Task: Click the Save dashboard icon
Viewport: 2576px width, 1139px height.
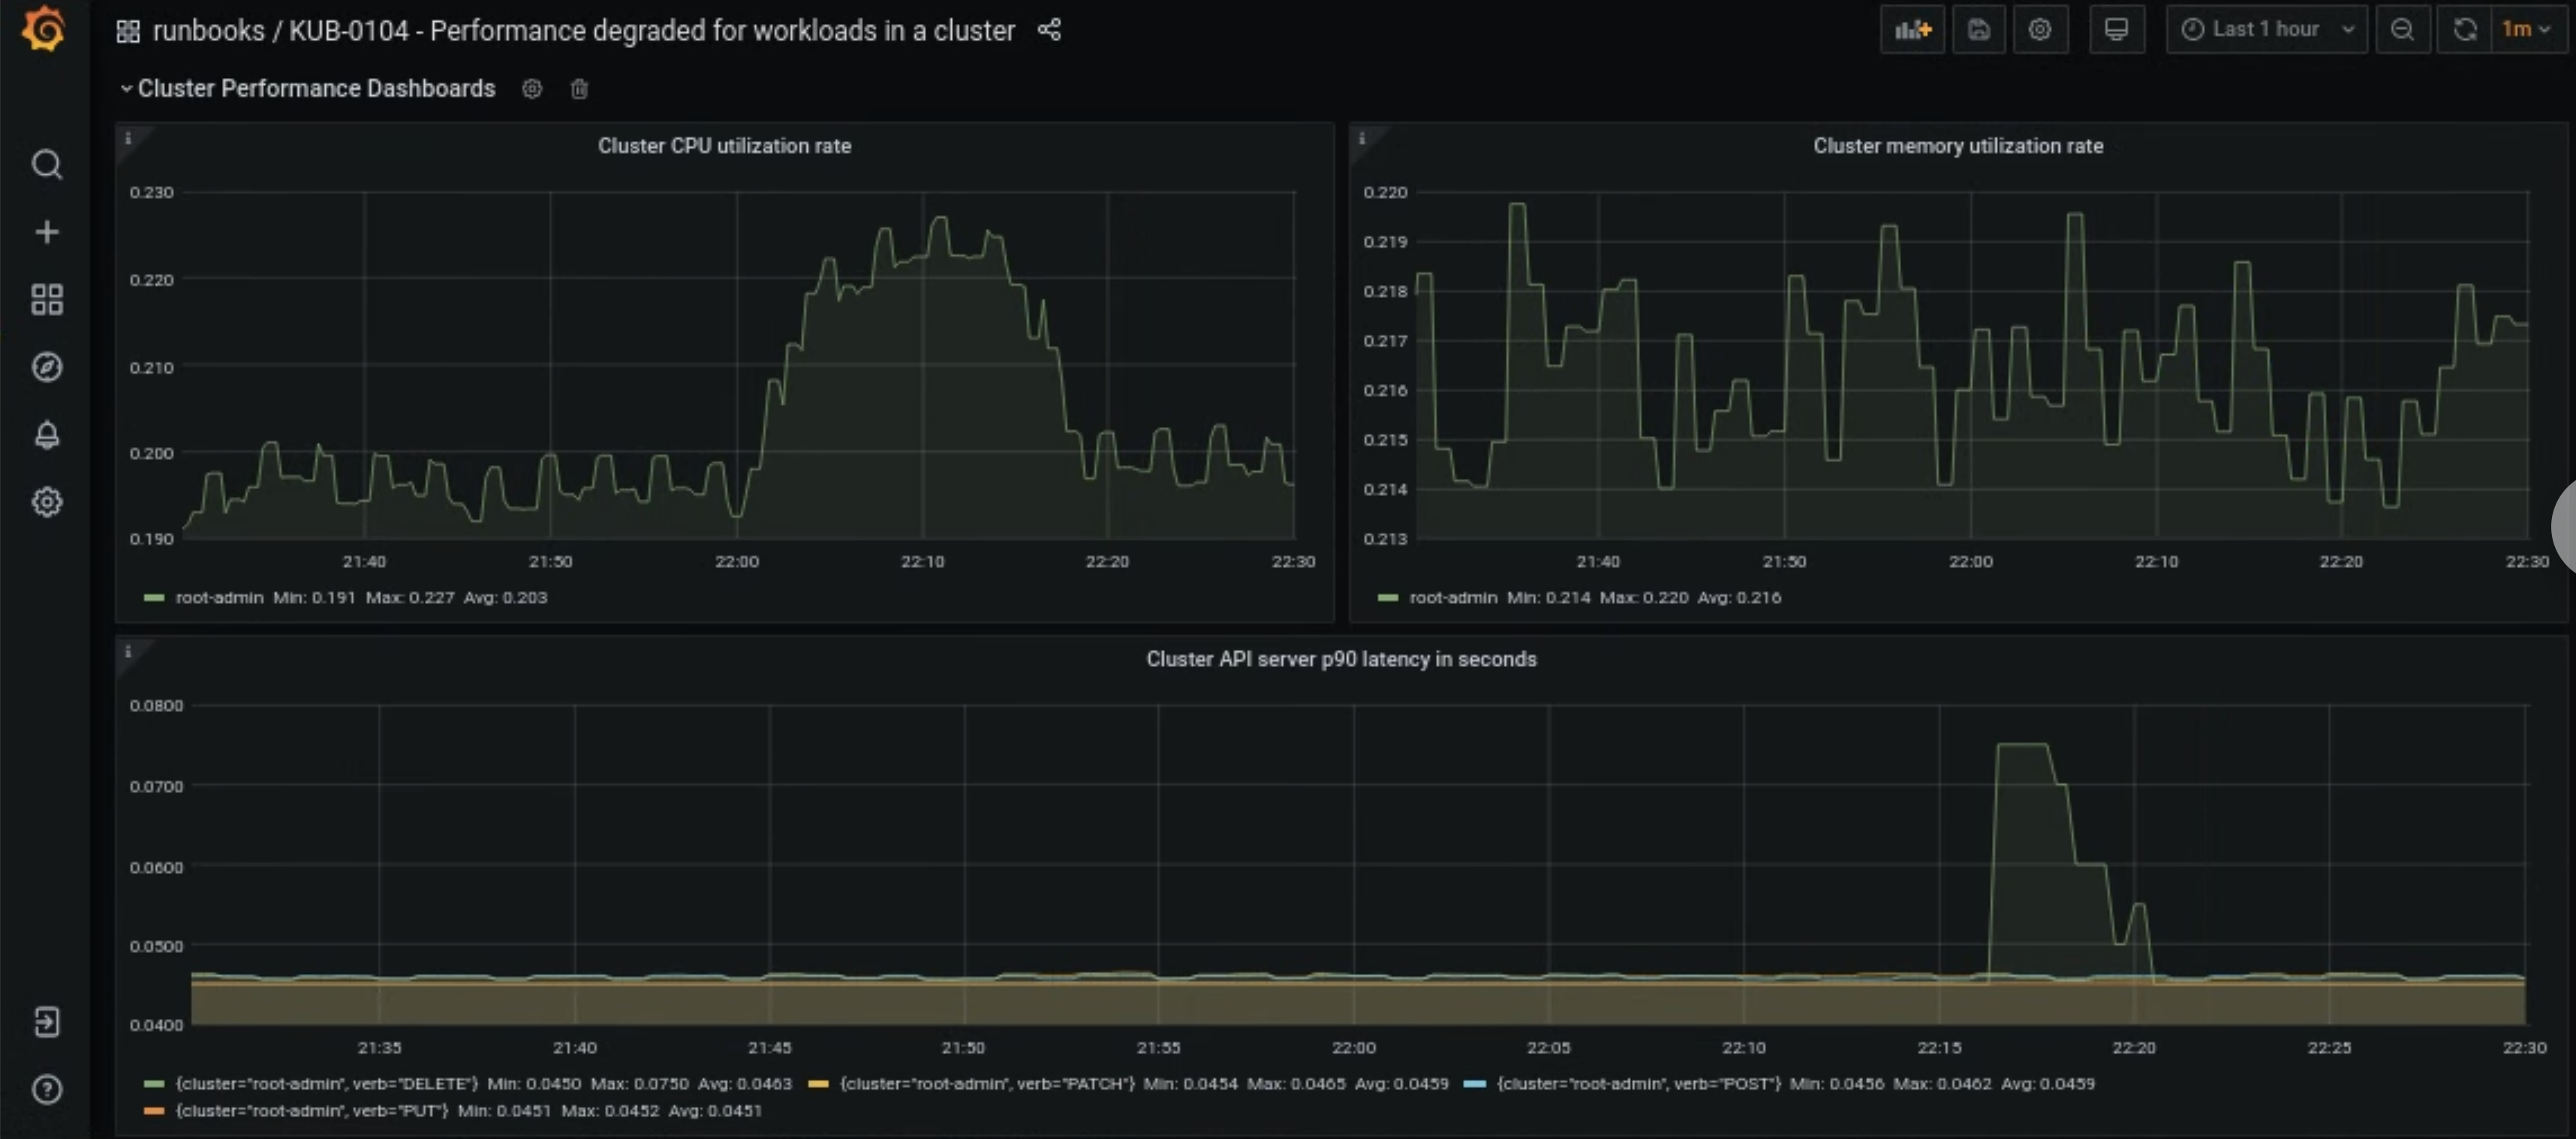Action: click(1979, 29)
